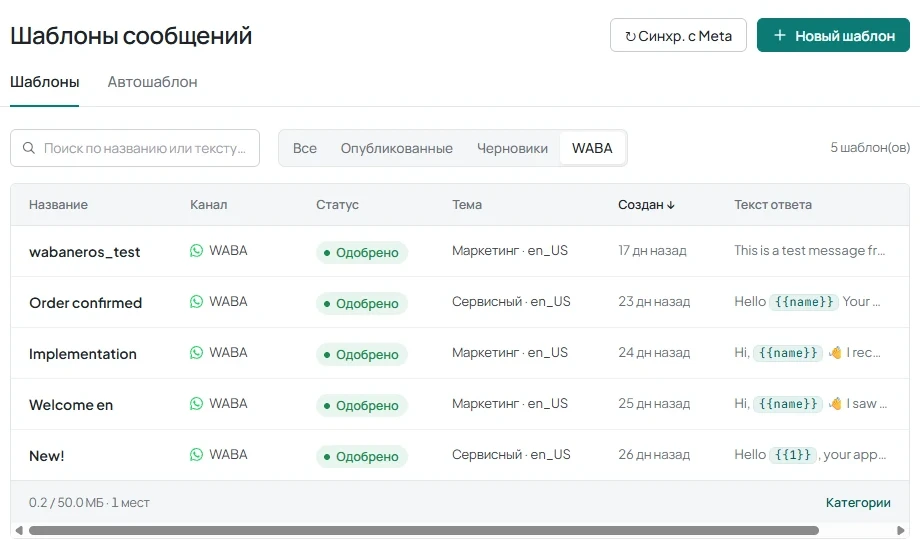
Task: Click Маркетинг · en_US in wabaneros_test row
Action: (510, 251)
